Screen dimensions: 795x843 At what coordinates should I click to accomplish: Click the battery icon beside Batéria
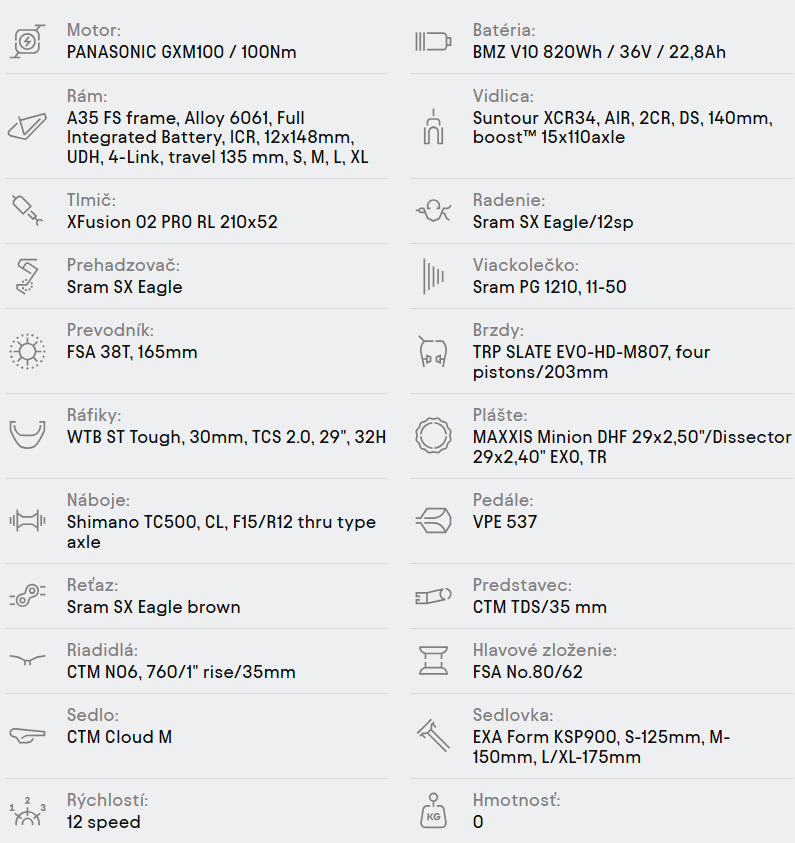pos(433,41)
